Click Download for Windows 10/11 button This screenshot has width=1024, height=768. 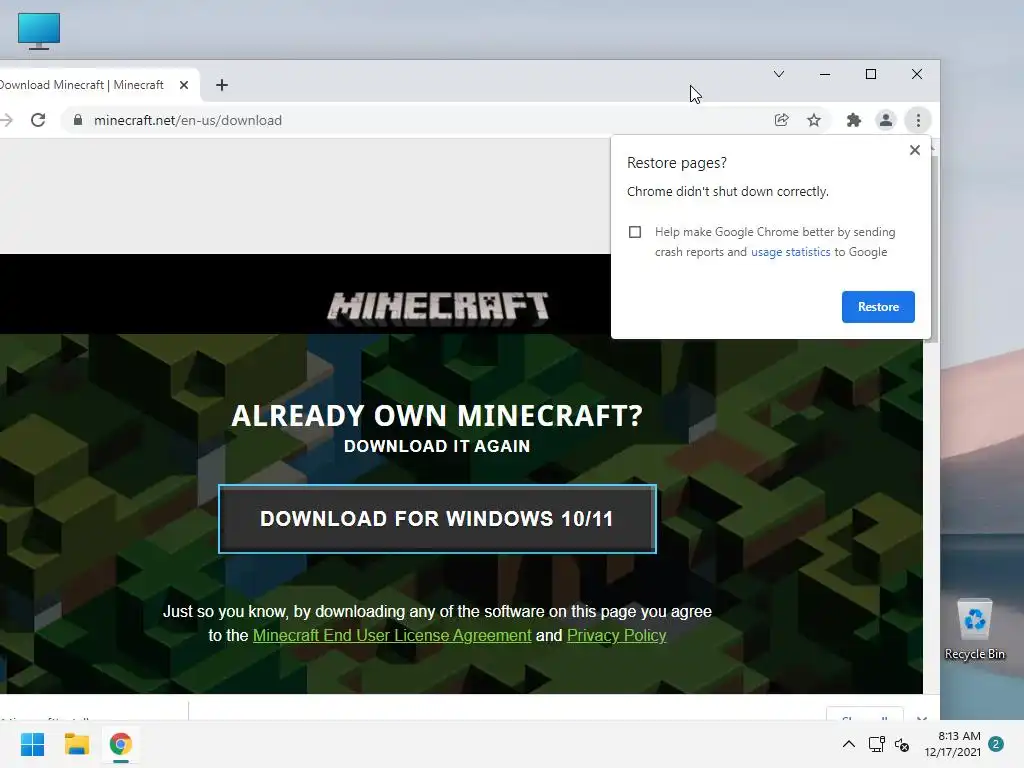[437, 519]
